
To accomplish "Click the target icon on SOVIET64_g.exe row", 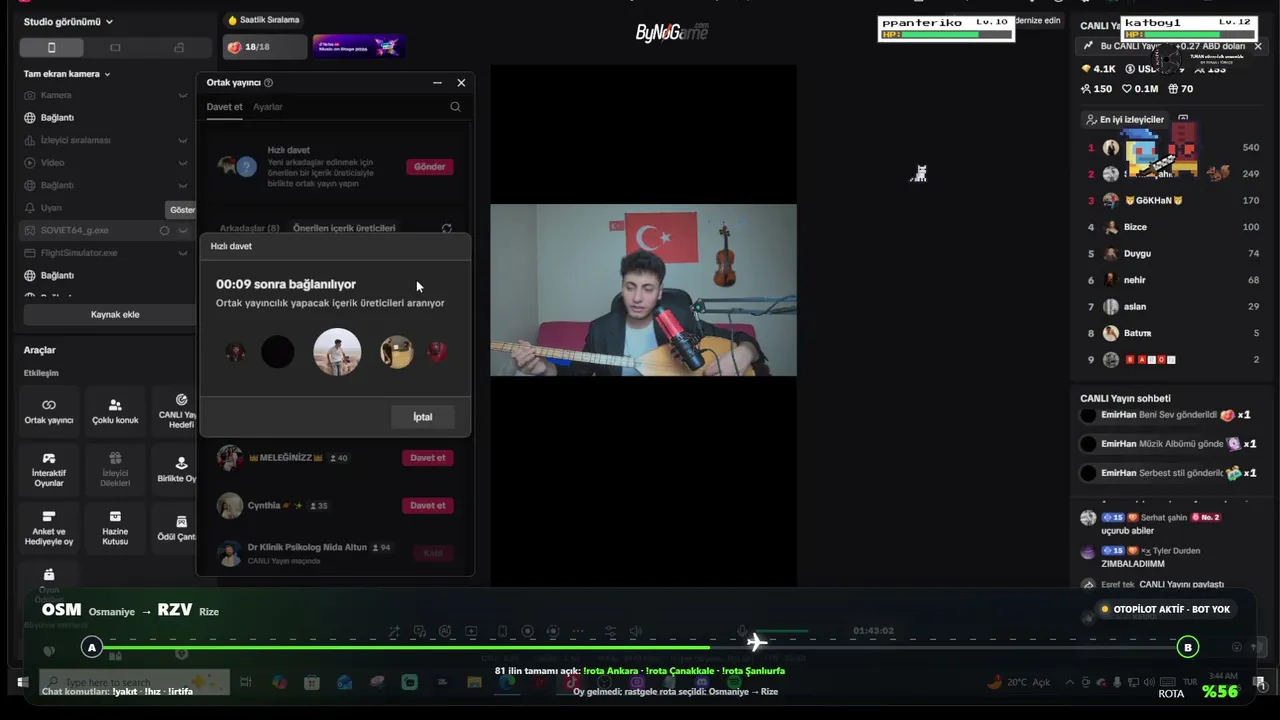I will (164, 231).
